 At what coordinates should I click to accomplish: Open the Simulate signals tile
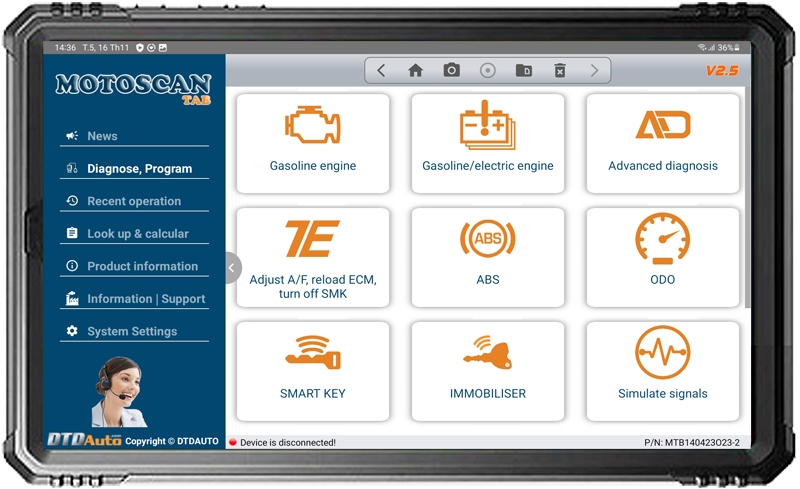coord(663,371)
